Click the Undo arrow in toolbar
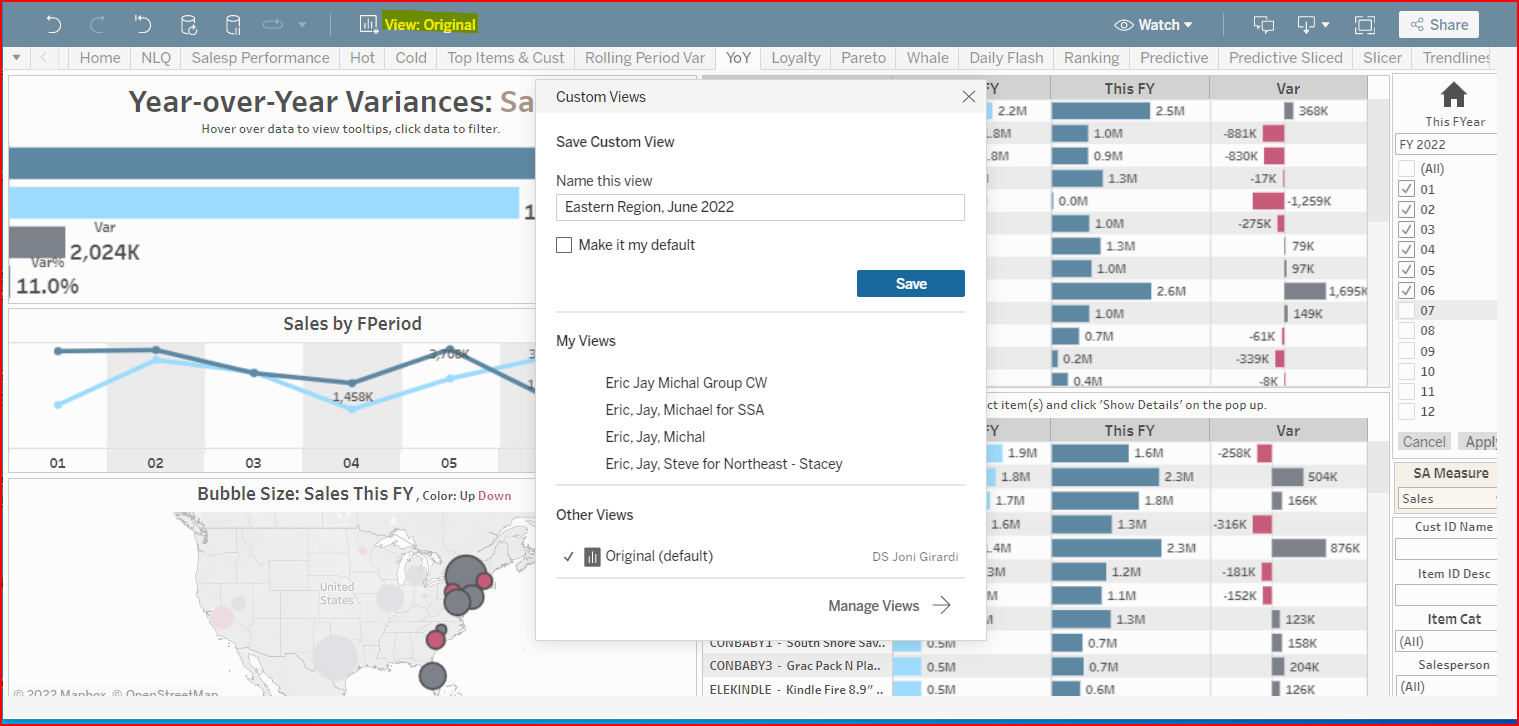The width and height of the screenshot is (1519, 726). tap(54, 24)
